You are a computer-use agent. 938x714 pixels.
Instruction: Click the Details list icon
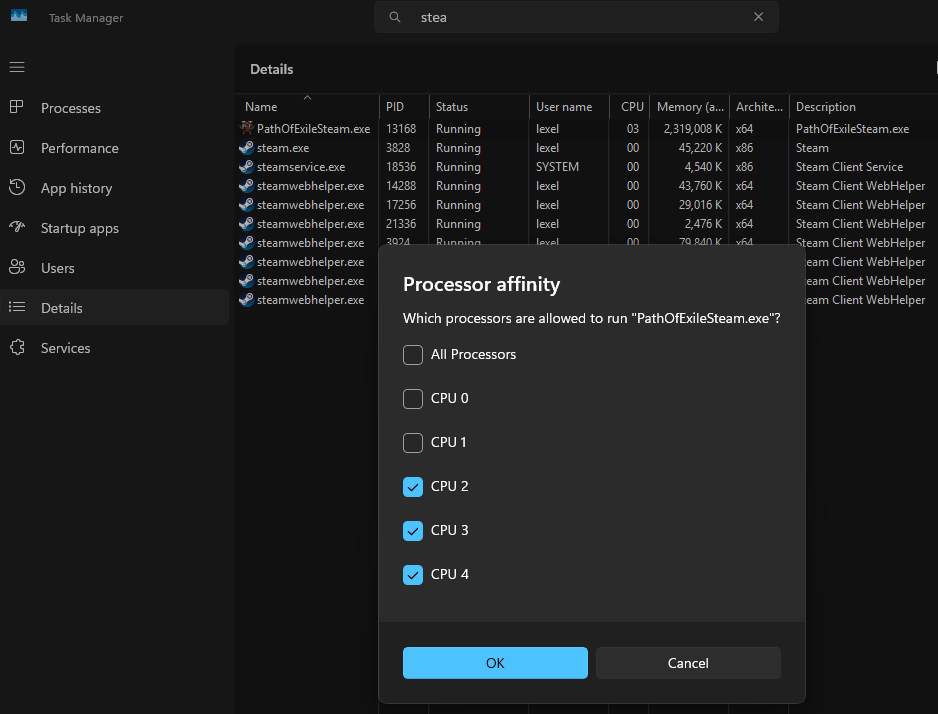tap(17, 307)
